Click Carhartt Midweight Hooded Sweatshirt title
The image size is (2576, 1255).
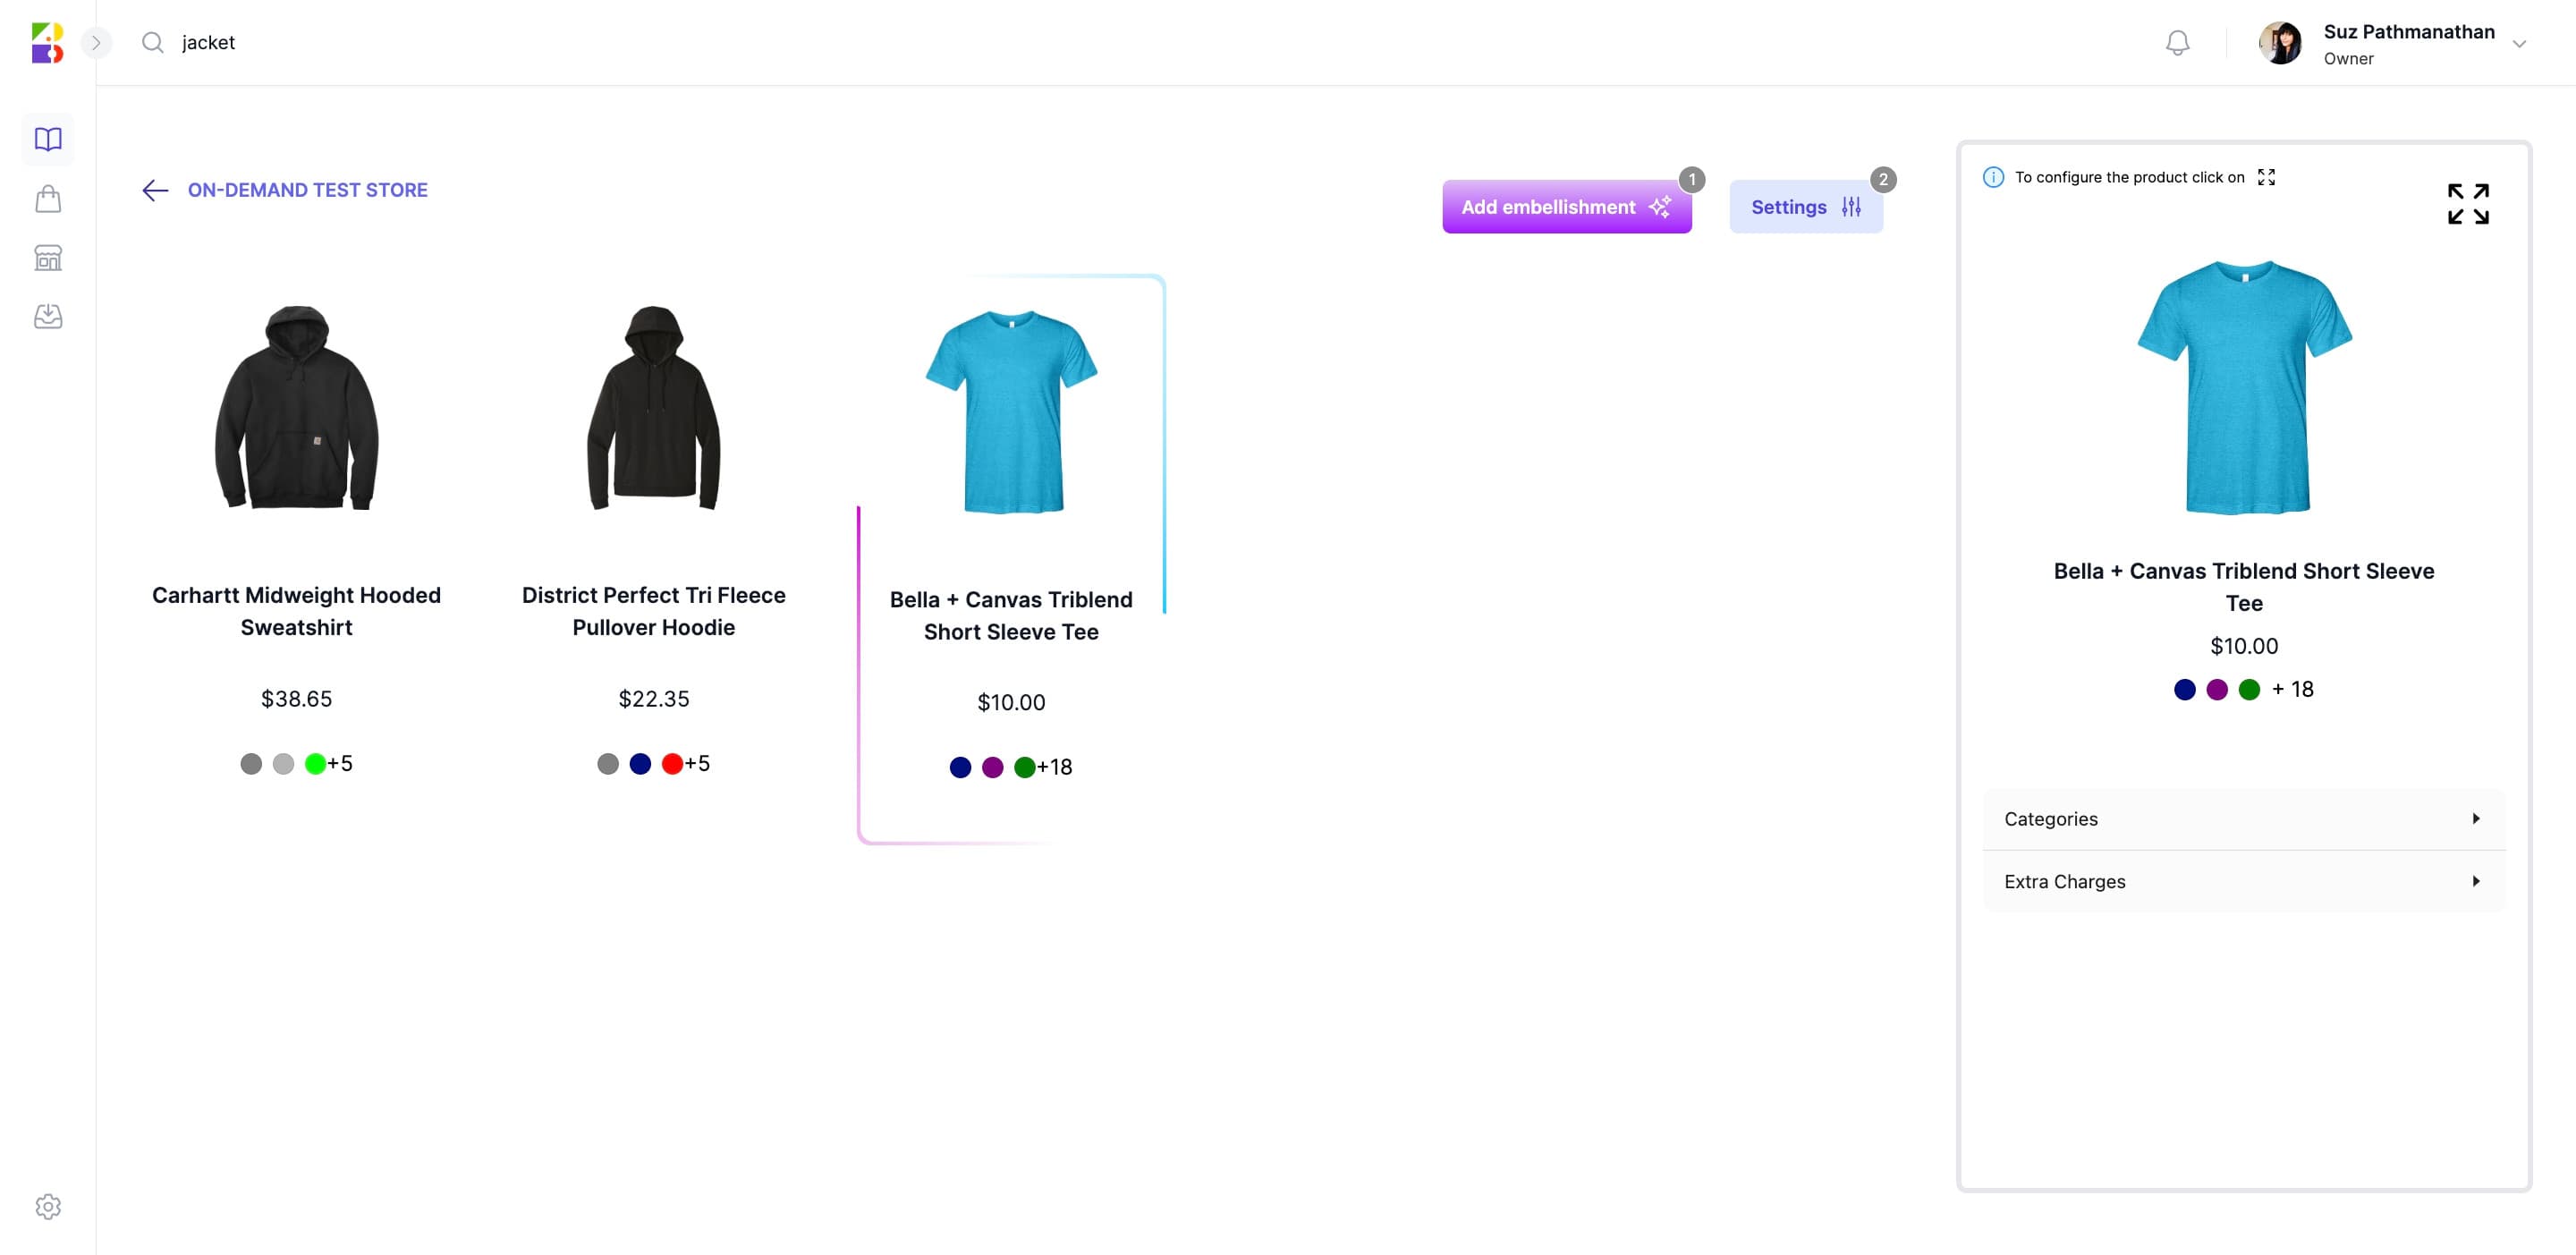297,611
